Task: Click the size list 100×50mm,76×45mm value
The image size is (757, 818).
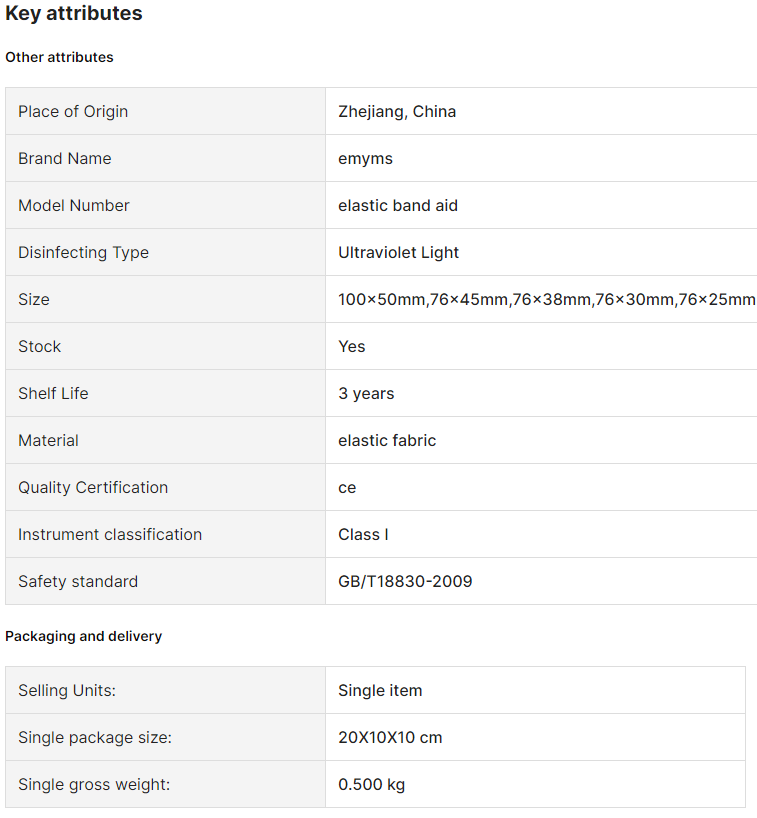Action: pyautogui.click(x=547, y=299)
